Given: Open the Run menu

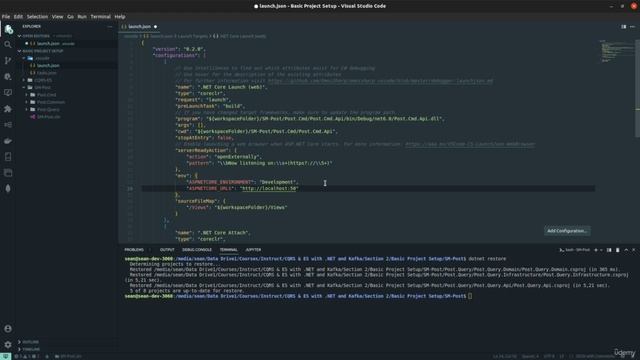Looking at the screenshot, I should point(82,17).
